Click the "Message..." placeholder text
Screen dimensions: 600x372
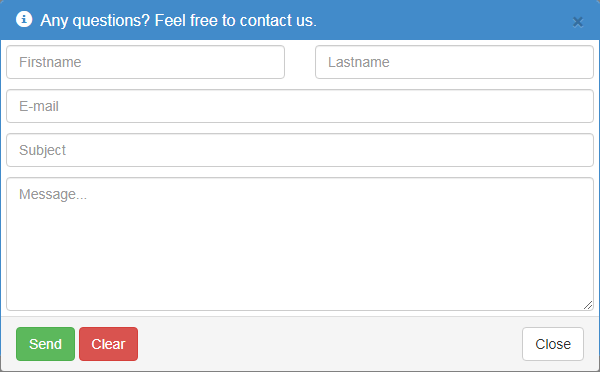coord(53,194)
